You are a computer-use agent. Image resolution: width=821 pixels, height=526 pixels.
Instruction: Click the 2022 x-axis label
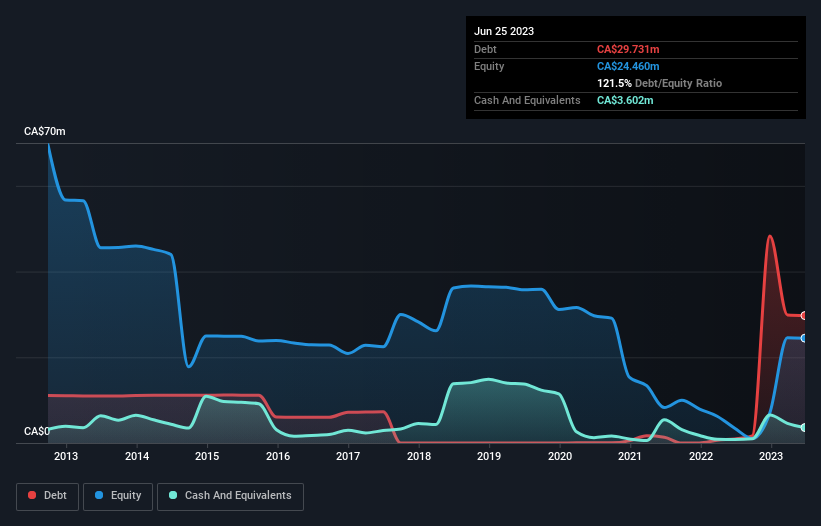701,456
